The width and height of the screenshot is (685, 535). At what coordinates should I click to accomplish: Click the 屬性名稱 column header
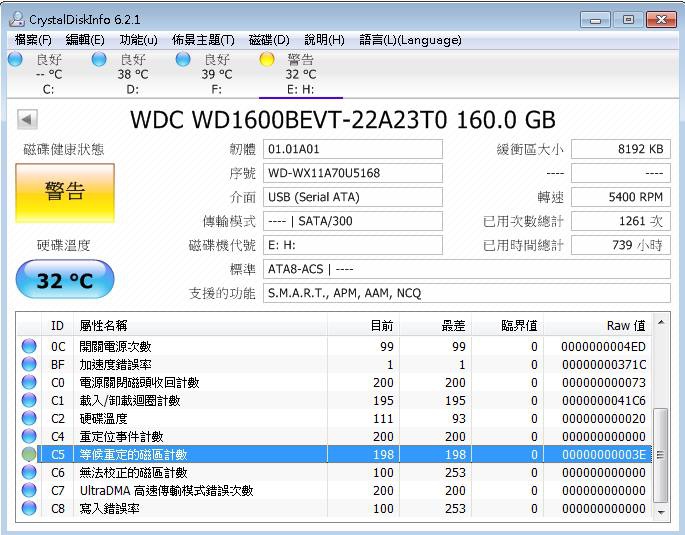pos(200,325)
